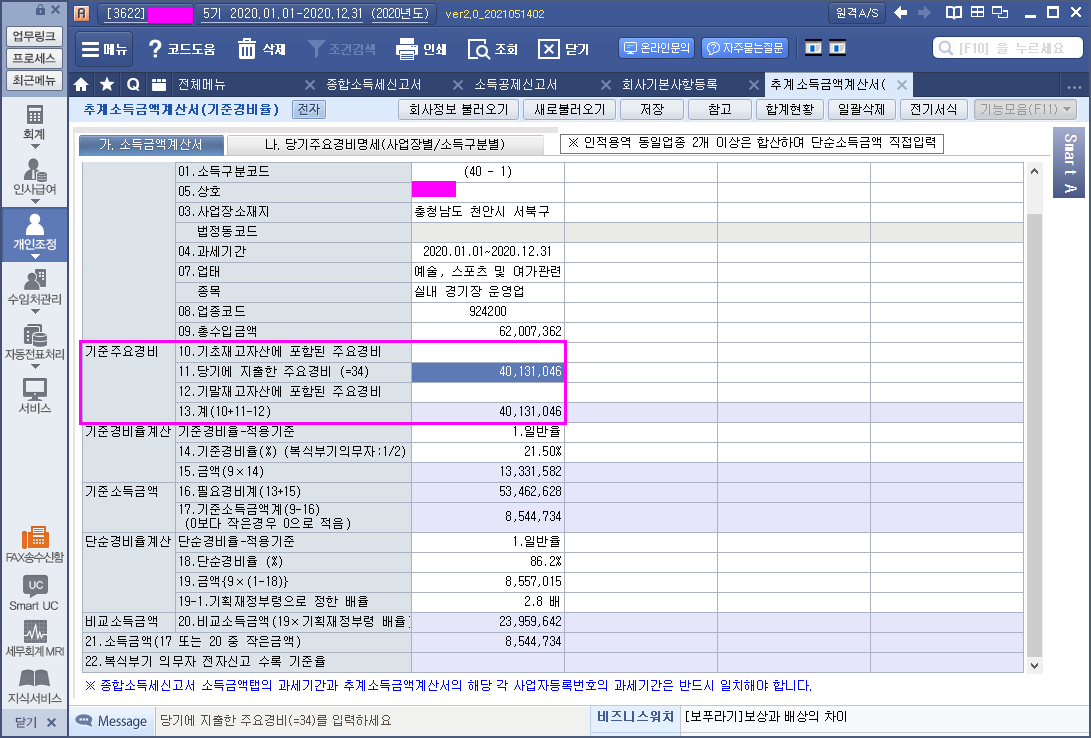Viewport: 1091px width, 738px height.
Task: Open the main 메뉴 hamburger menu
Action: point(103,49)
